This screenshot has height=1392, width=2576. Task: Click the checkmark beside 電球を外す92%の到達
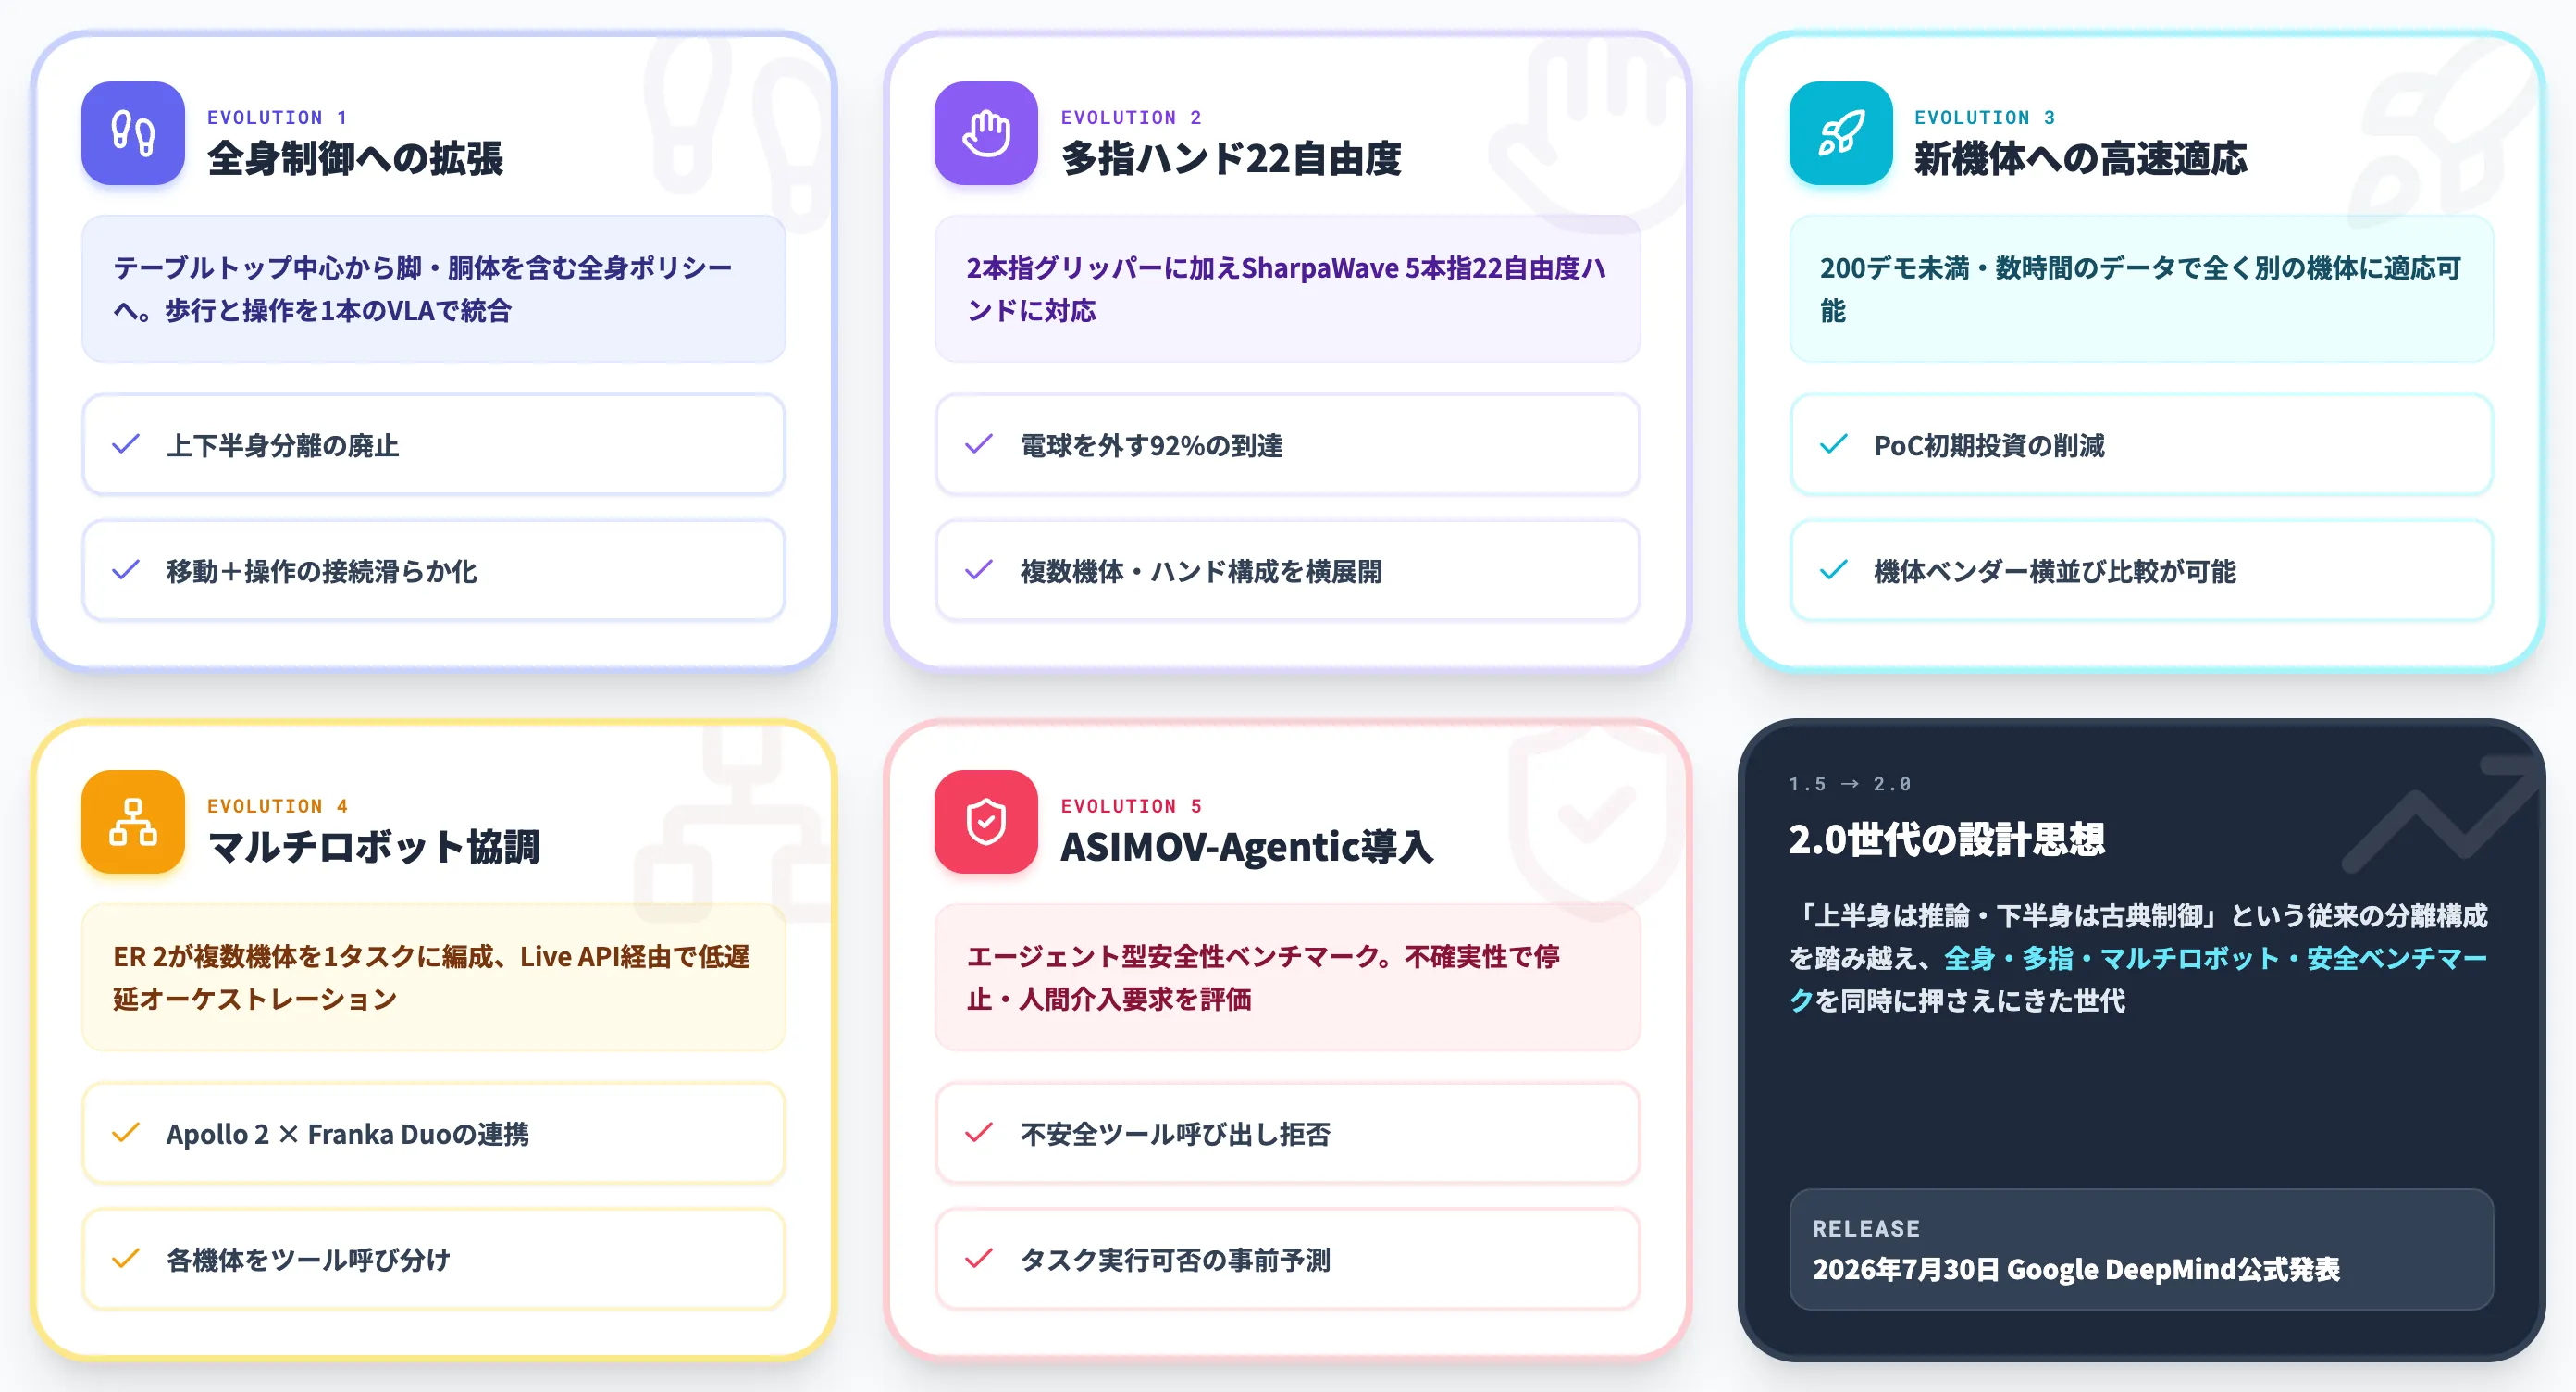[979, 444]
